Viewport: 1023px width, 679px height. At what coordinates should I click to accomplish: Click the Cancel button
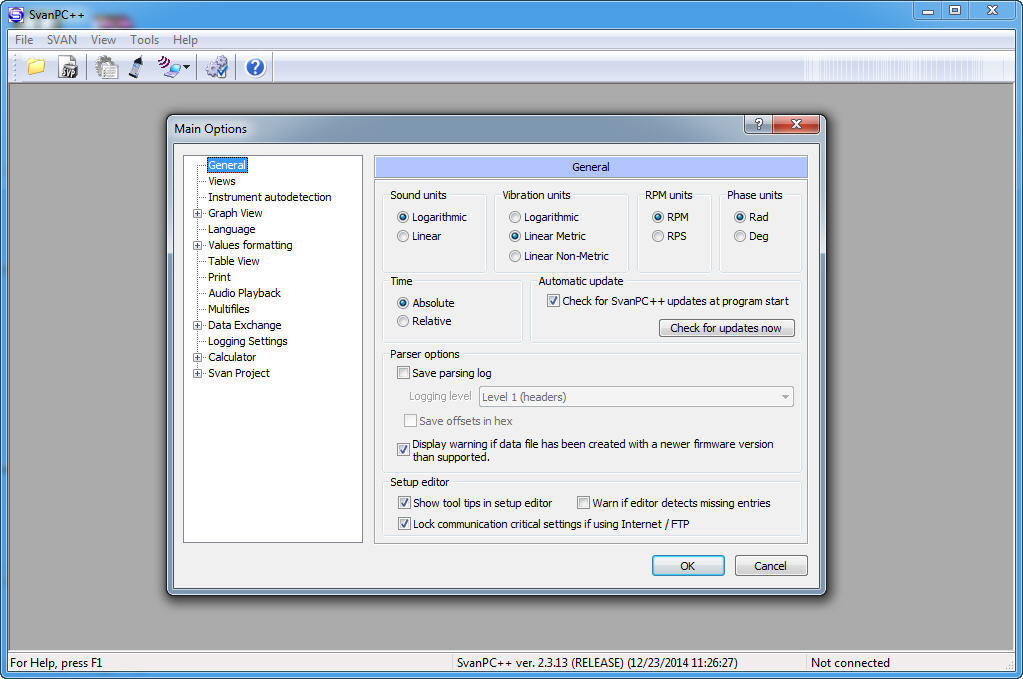point(771,566)
